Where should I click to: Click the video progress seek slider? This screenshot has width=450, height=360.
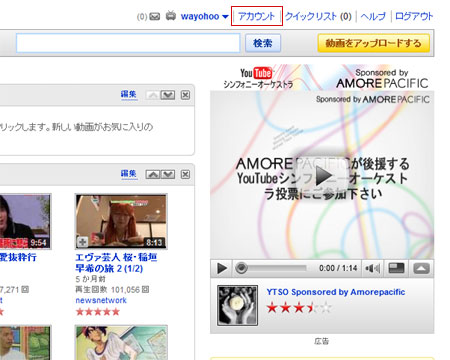click(x=271, y=268)
